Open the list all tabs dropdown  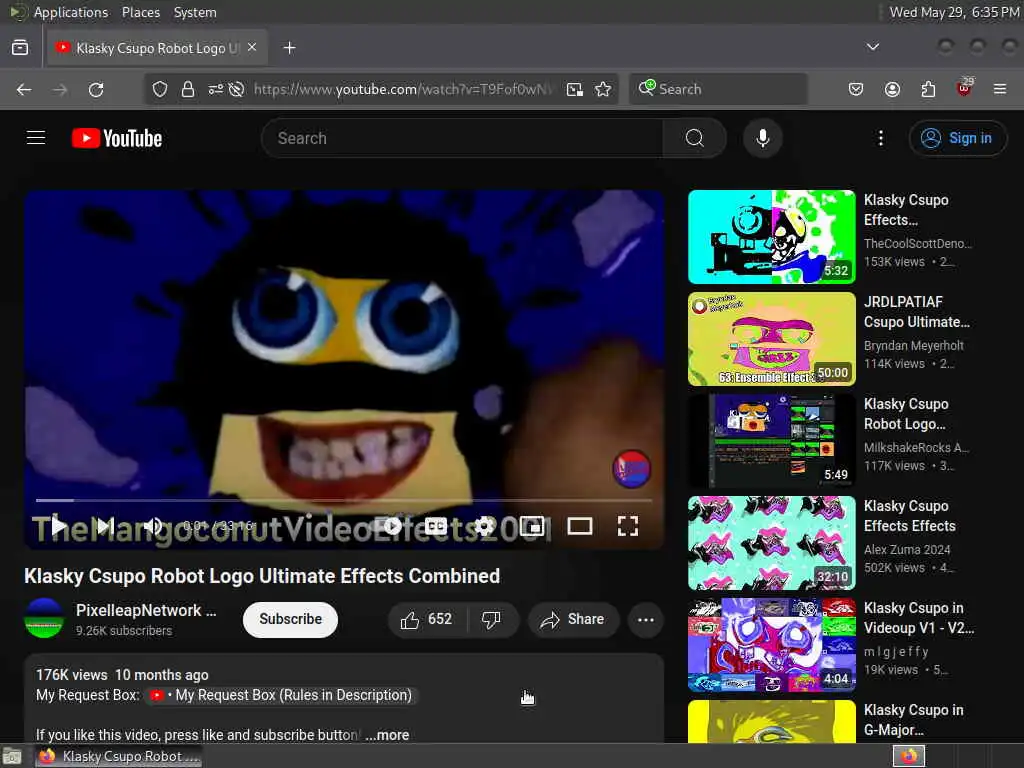872,47
